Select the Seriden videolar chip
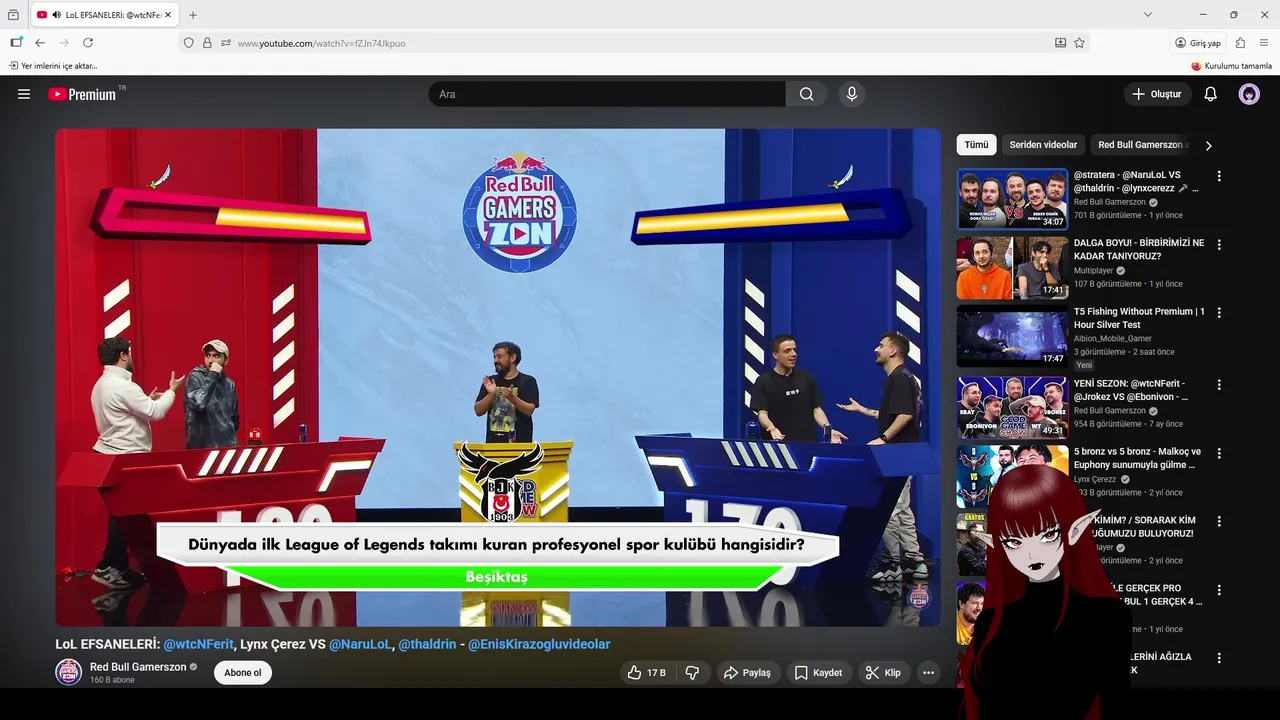 click(1043, 145)
